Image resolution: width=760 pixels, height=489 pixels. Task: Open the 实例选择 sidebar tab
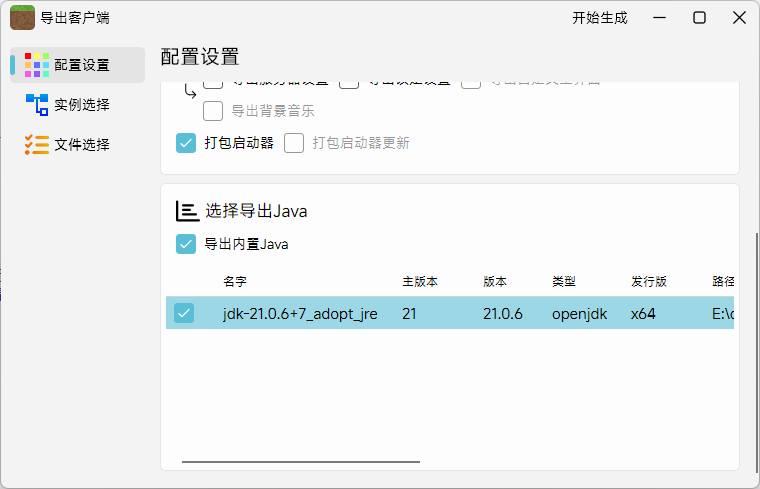coord(80,105)
